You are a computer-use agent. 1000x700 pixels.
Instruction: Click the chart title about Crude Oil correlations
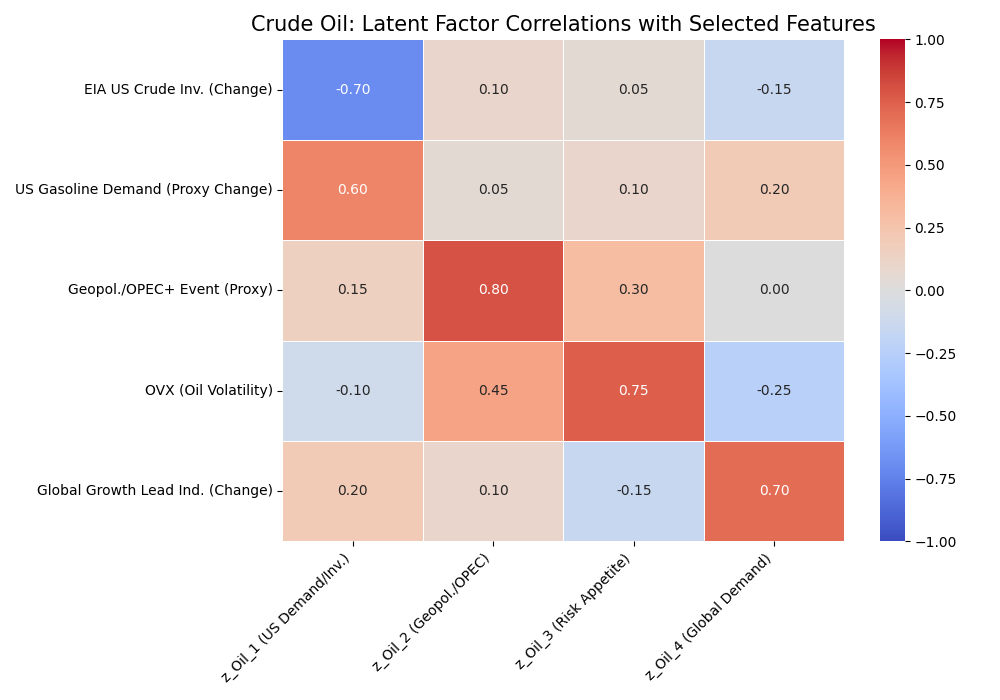(562, 24)
